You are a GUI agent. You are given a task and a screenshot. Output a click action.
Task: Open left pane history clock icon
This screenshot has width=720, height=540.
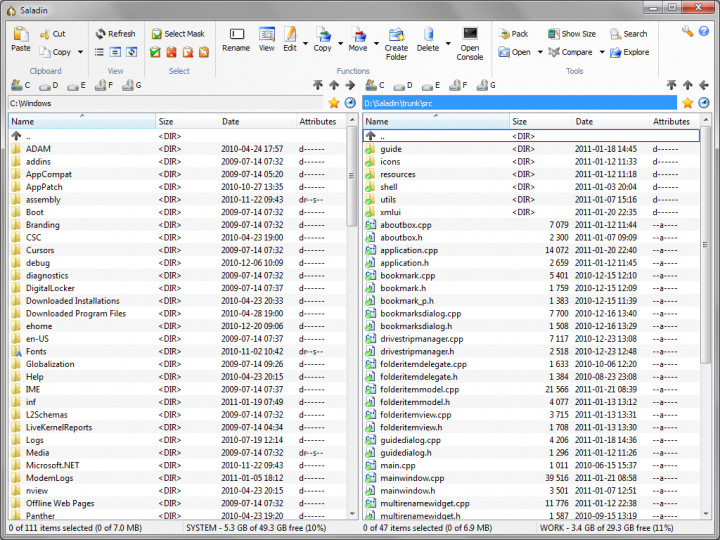point(350,103)
